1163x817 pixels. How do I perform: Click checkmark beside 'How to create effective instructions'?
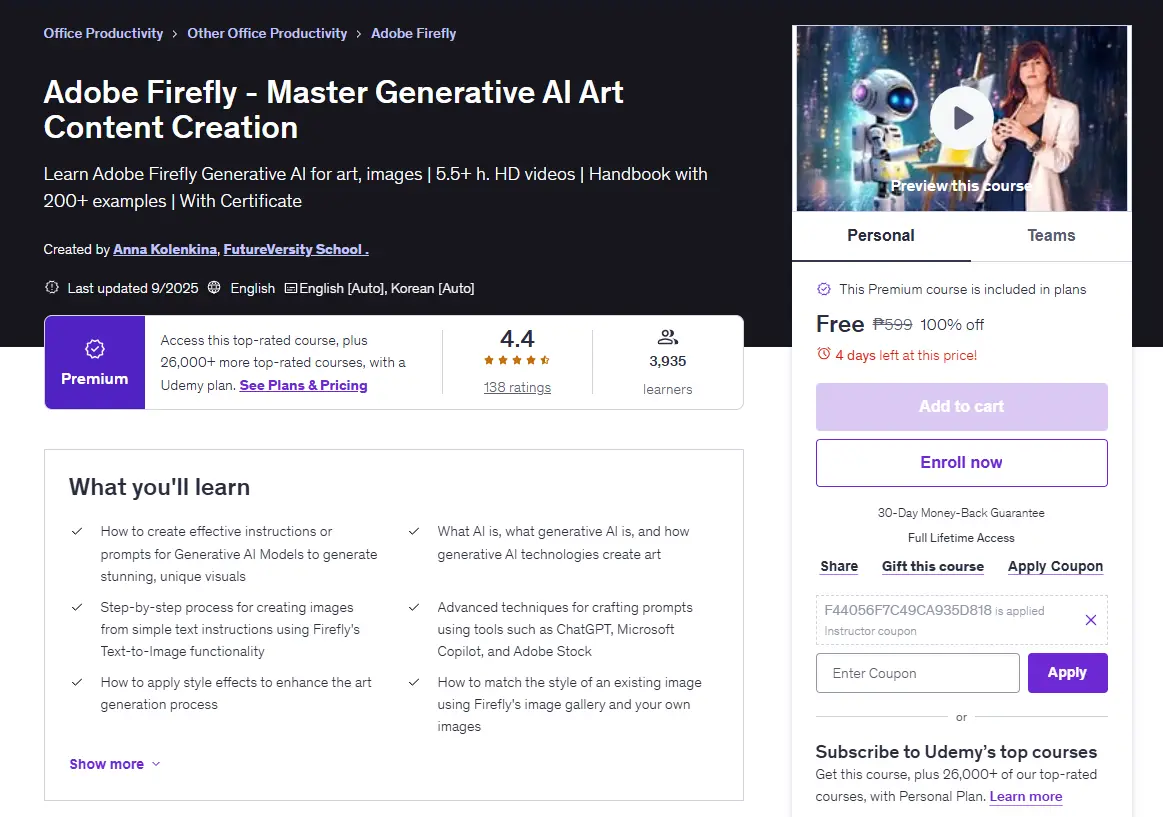click(x=76, y=532)
